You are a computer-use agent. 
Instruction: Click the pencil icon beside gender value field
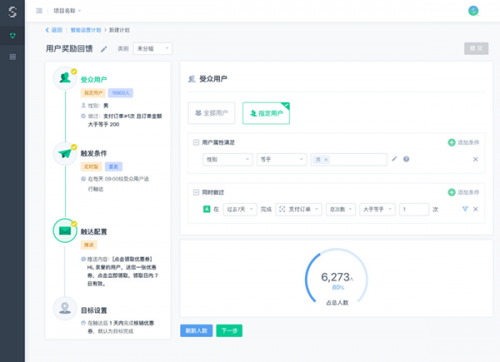(x=394, y=159)
